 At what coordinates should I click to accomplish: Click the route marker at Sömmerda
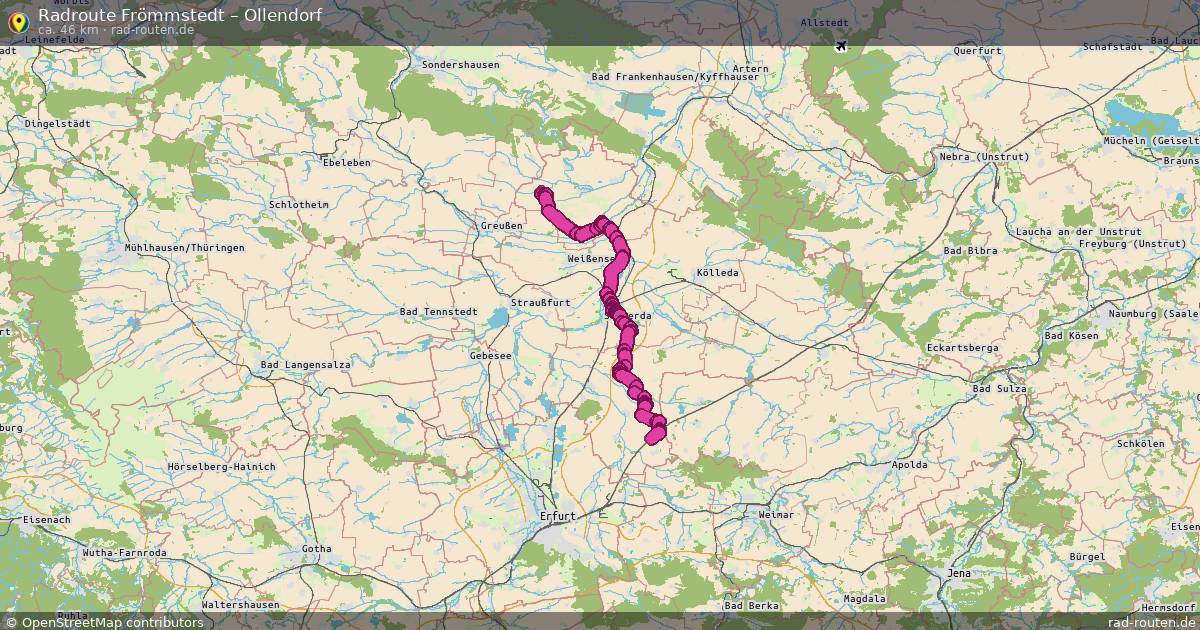click(x=619, y=318)
